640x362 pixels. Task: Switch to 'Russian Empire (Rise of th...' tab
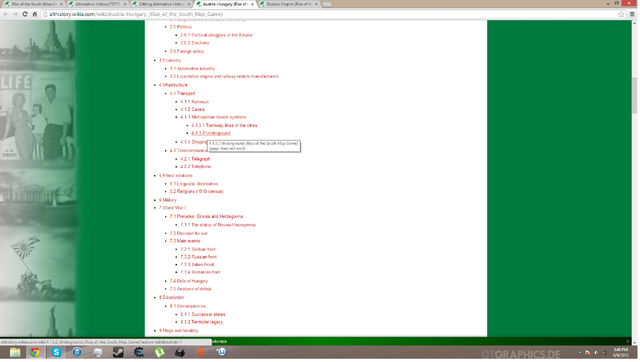[289, 4]
